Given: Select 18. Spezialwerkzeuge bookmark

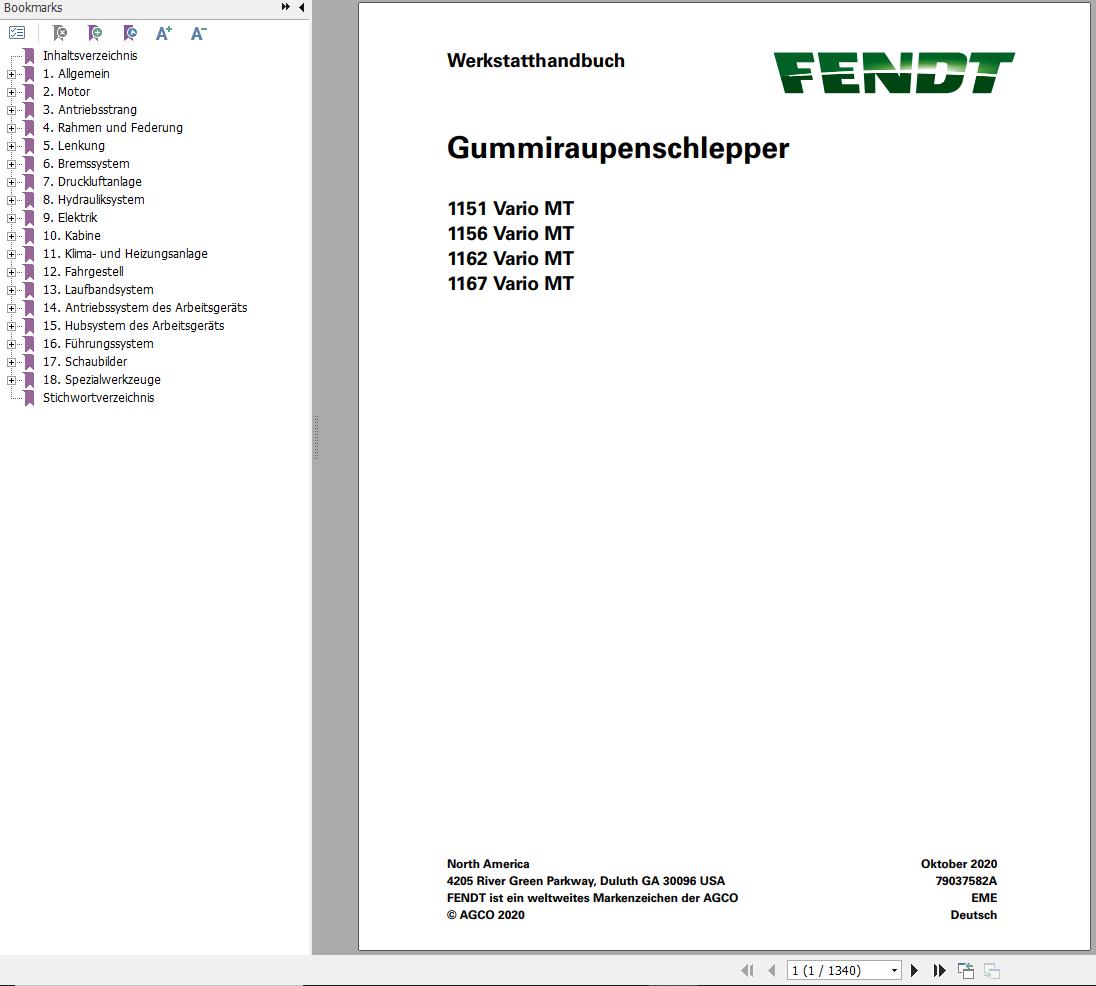Looking at the screenshot, I should click(101, 379).
